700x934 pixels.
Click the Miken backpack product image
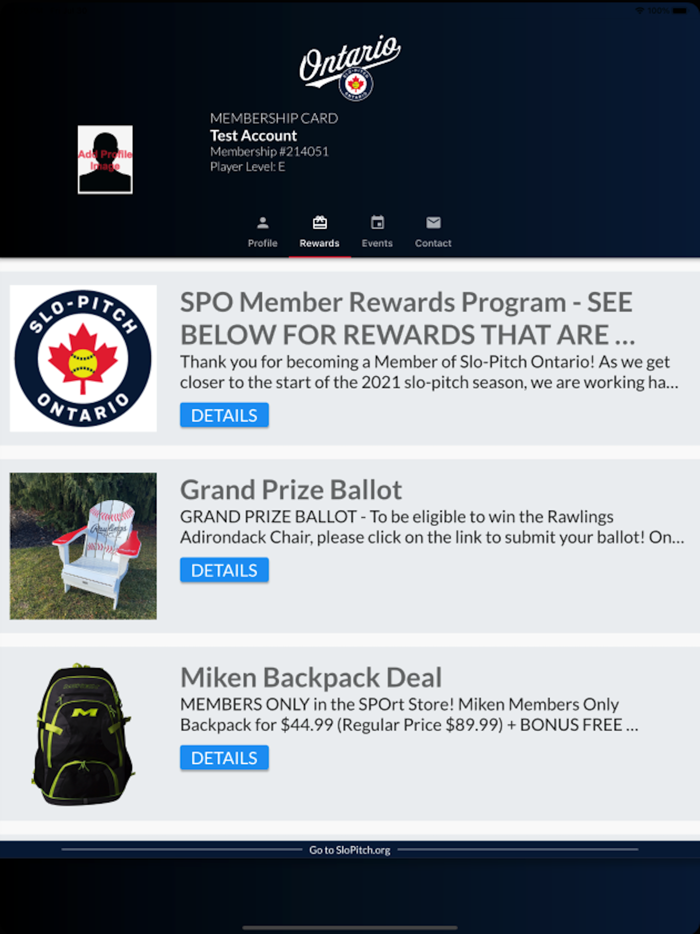pyautogui.click(x=83, y=734)
